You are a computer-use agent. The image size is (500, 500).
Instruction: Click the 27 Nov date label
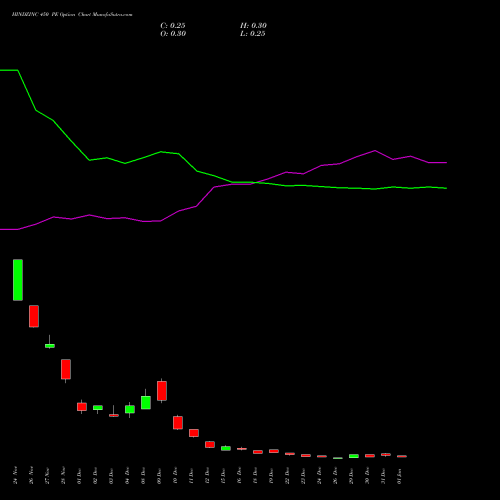[47, 475]
